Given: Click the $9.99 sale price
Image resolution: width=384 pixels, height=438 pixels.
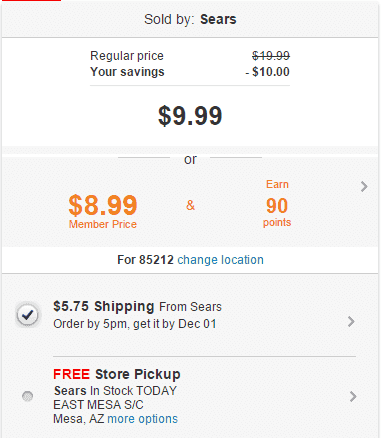Looking at the screenshot, I should coord(190,116).
